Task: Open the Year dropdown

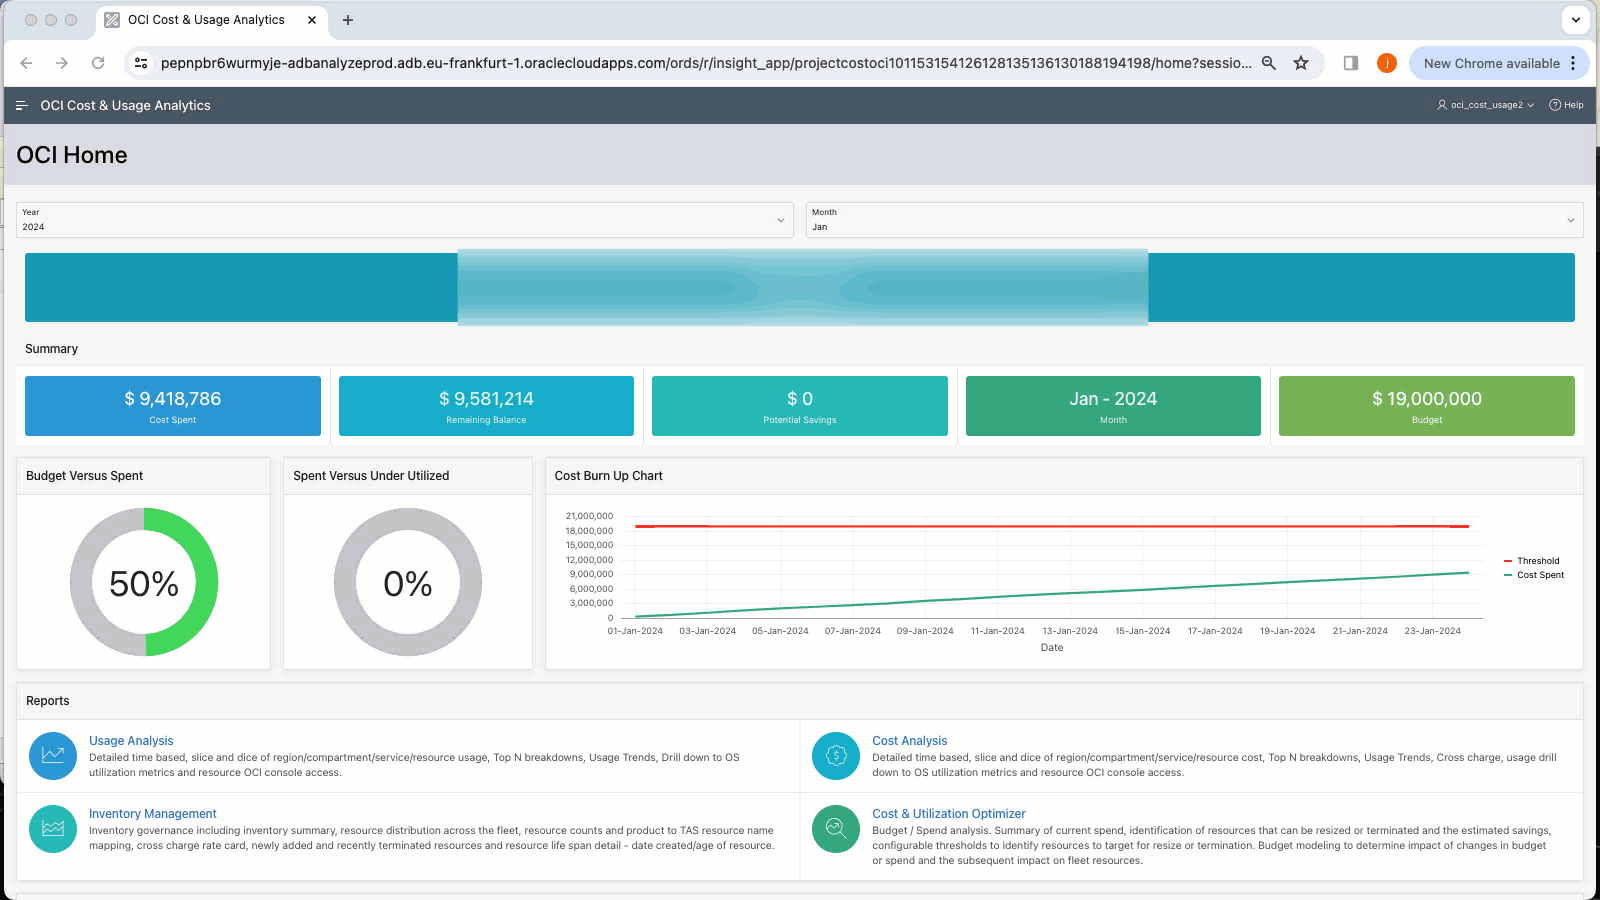Action: (x=781, y=220)
